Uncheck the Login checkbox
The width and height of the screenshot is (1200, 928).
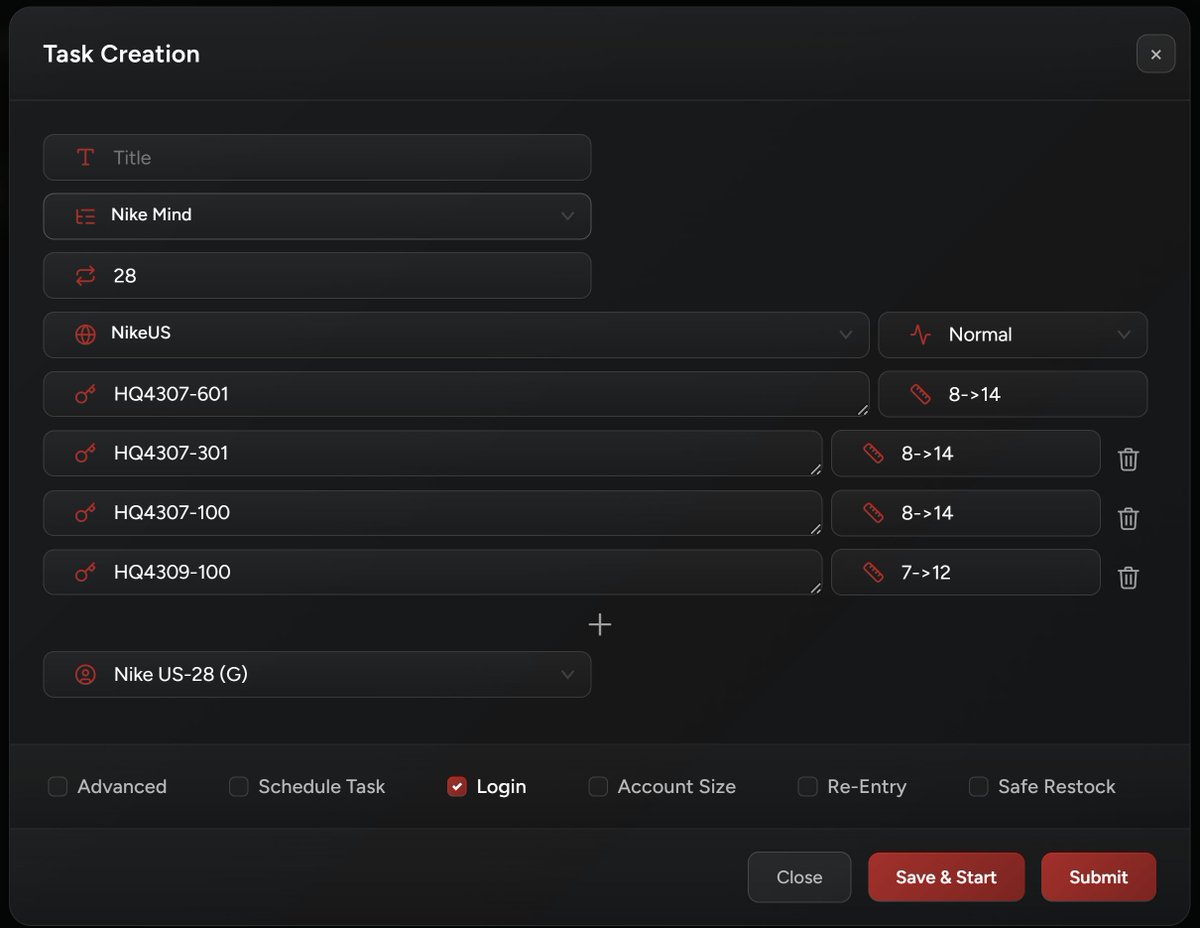457,786
